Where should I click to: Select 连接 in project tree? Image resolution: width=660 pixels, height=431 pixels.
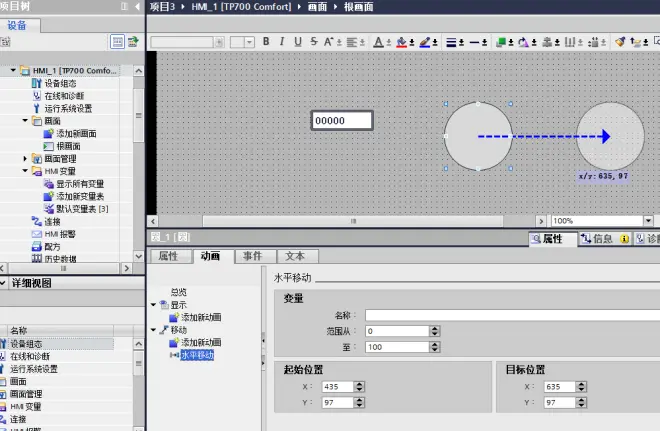[52, 221]
